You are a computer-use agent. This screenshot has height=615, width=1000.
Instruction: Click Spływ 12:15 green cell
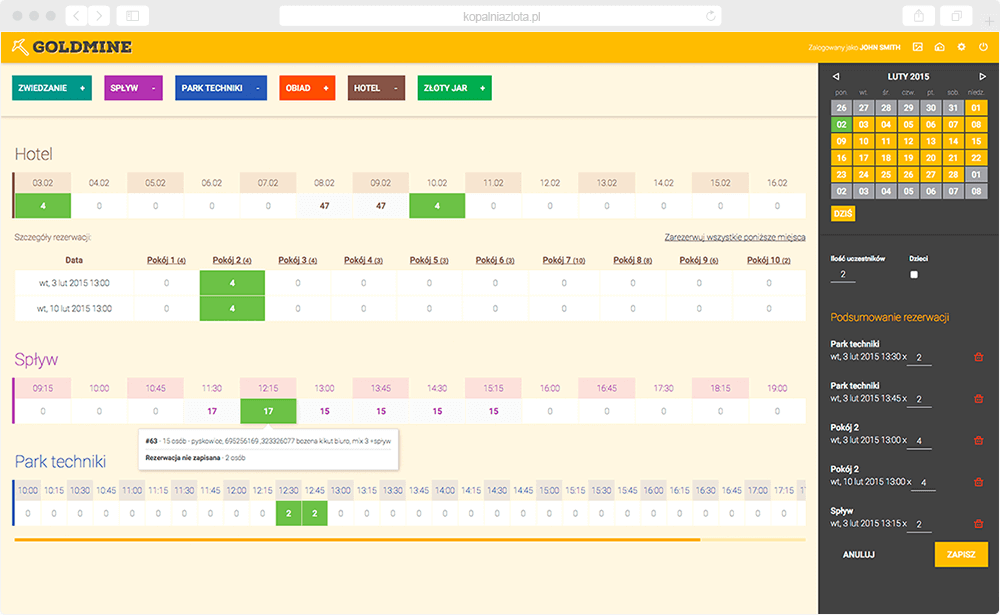268,411
